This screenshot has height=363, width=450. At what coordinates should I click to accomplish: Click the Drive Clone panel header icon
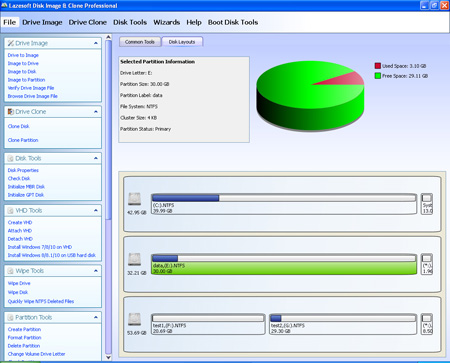11,112
